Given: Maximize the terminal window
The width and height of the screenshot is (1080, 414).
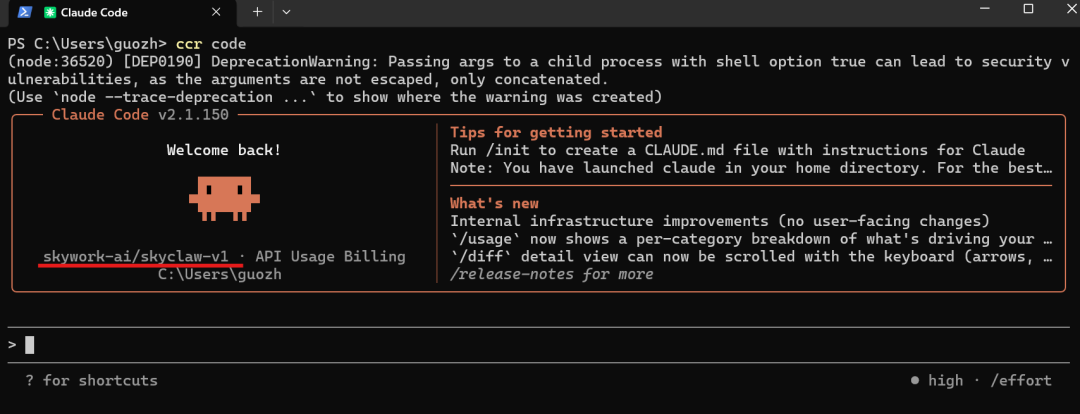Looking at the screenshot, I should click(x=1028, y=9).
